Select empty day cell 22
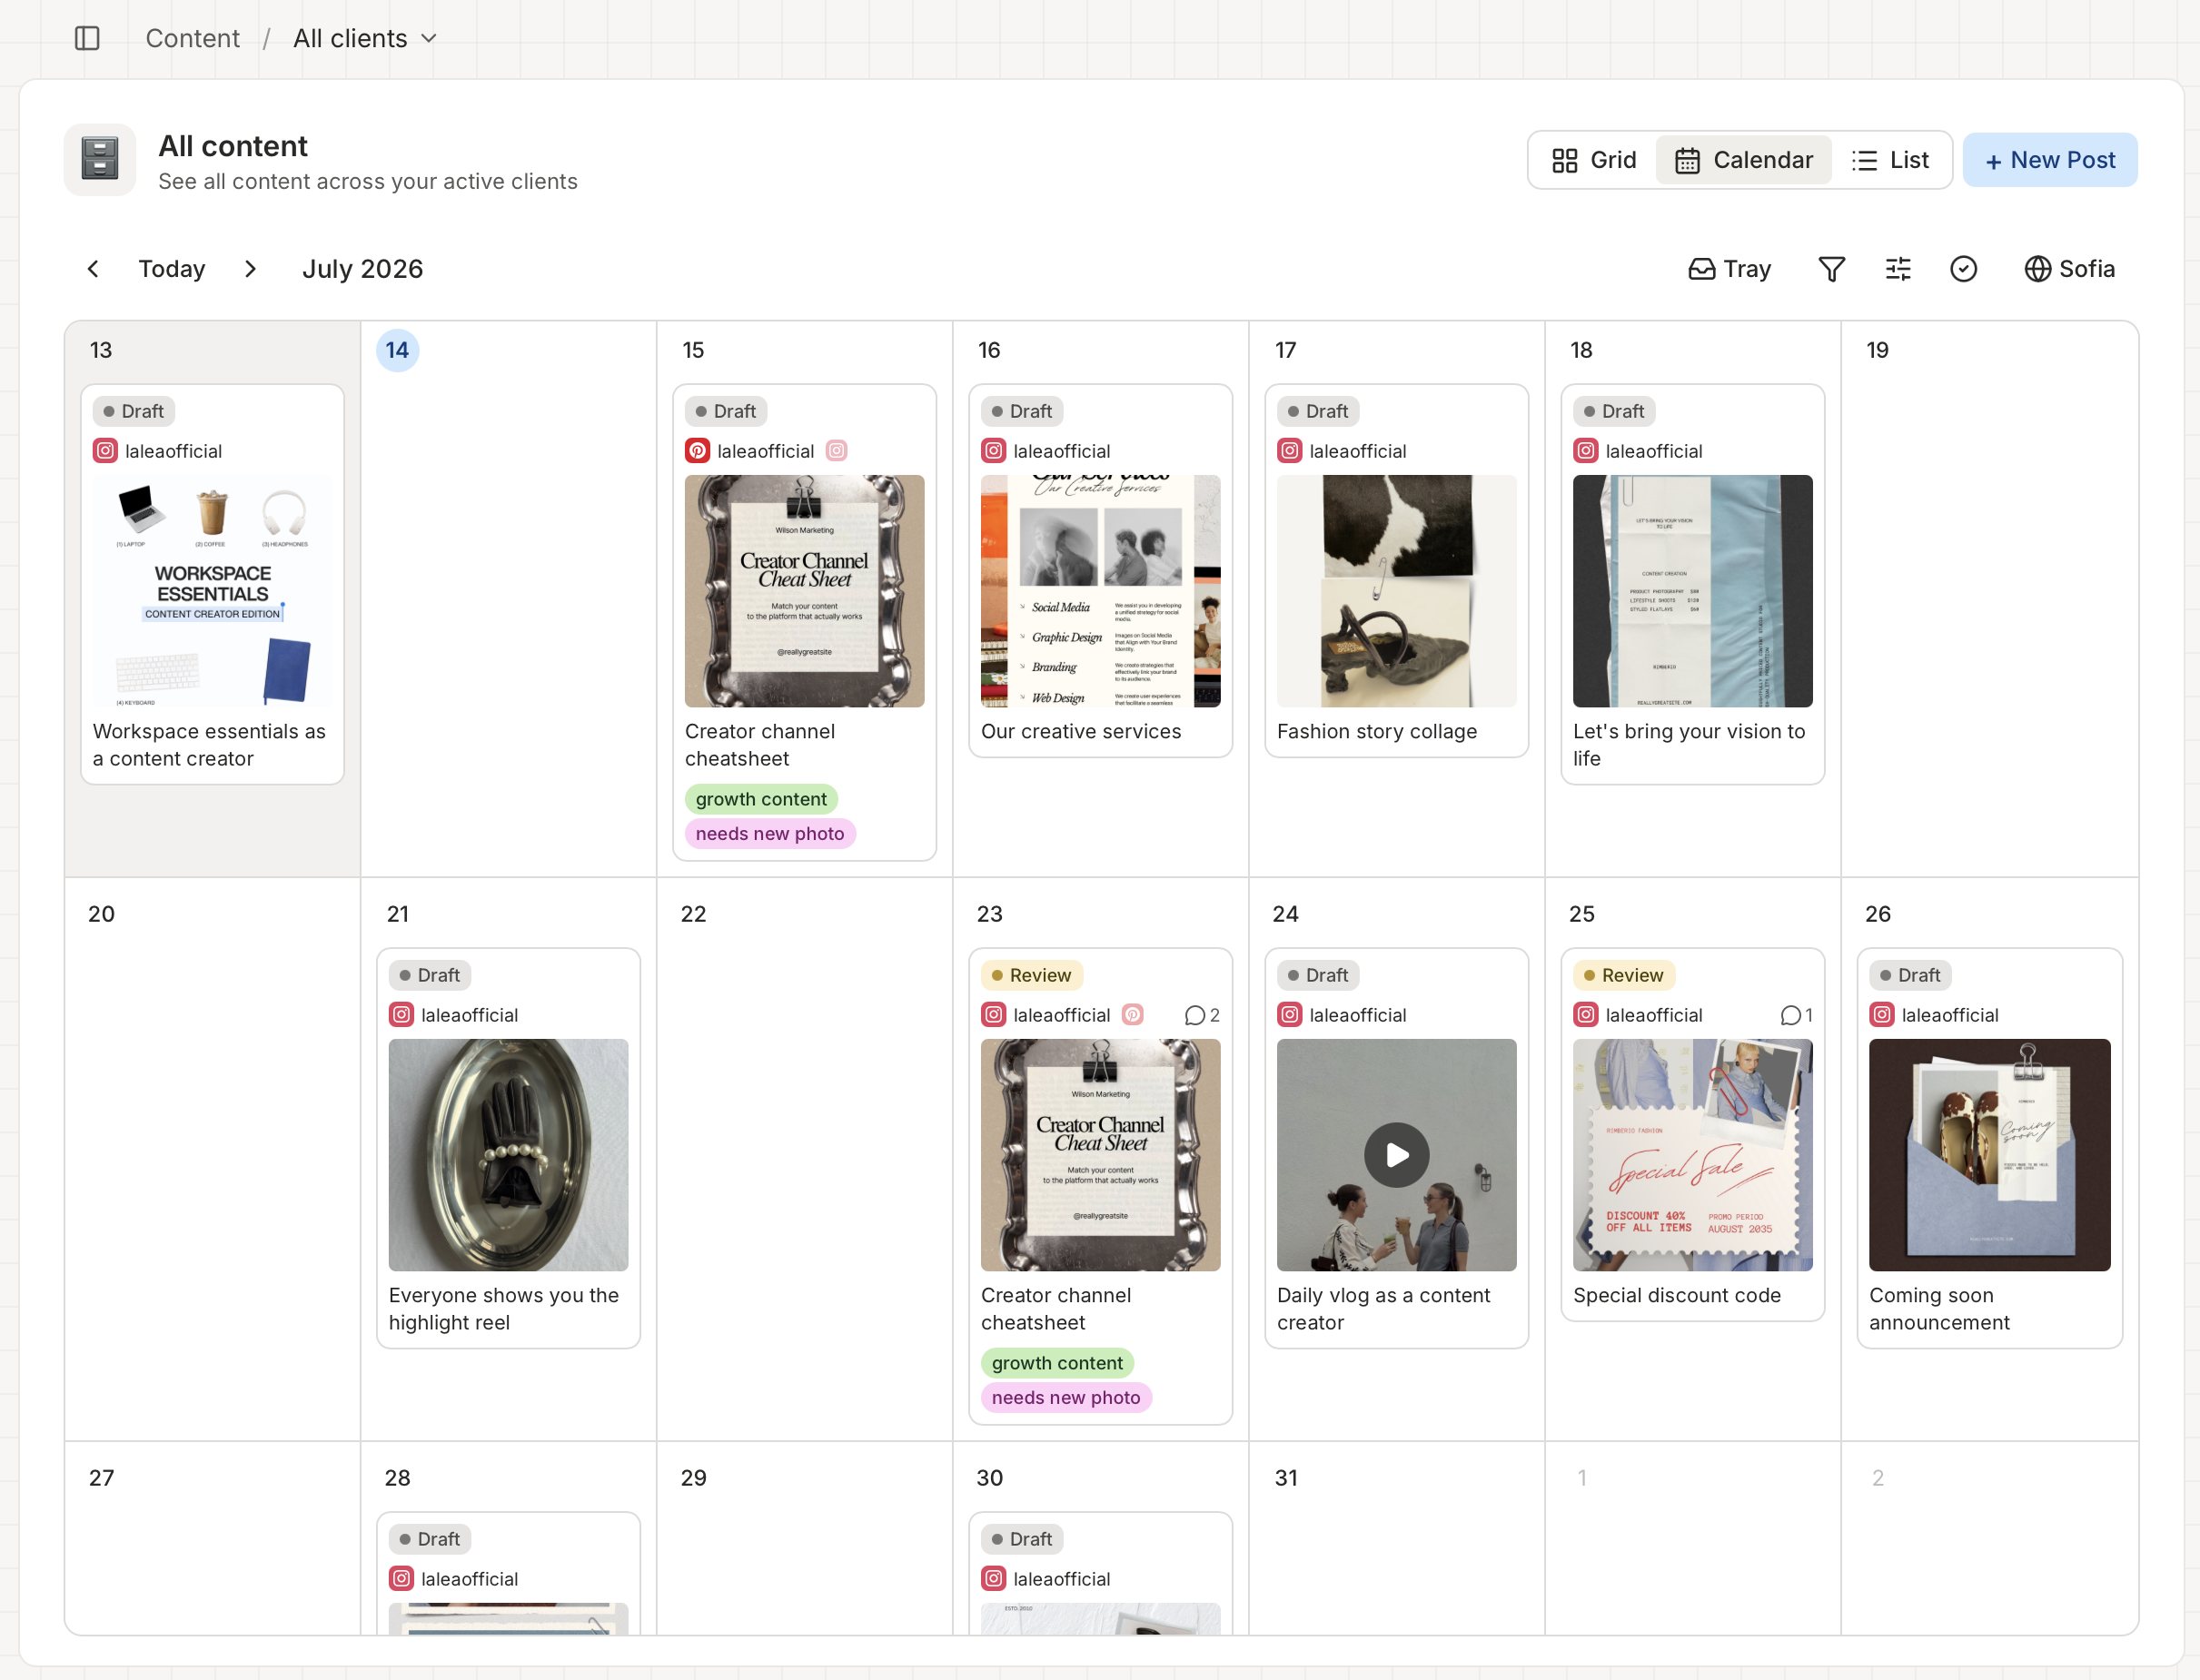The width and height of the screenshot is (2200, 1680). (804, 1159)
